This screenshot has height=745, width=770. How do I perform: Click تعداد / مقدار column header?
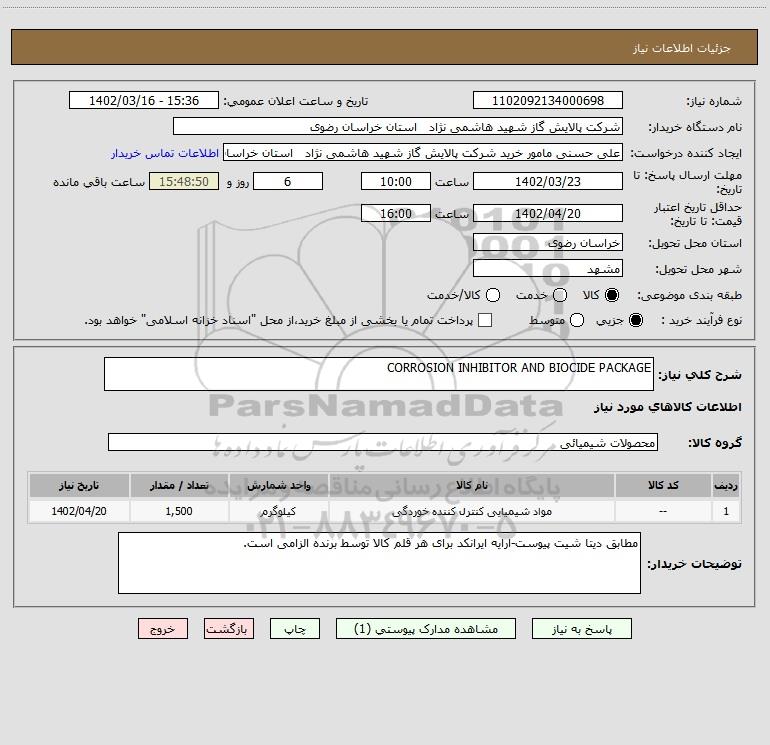click(179, 485)
